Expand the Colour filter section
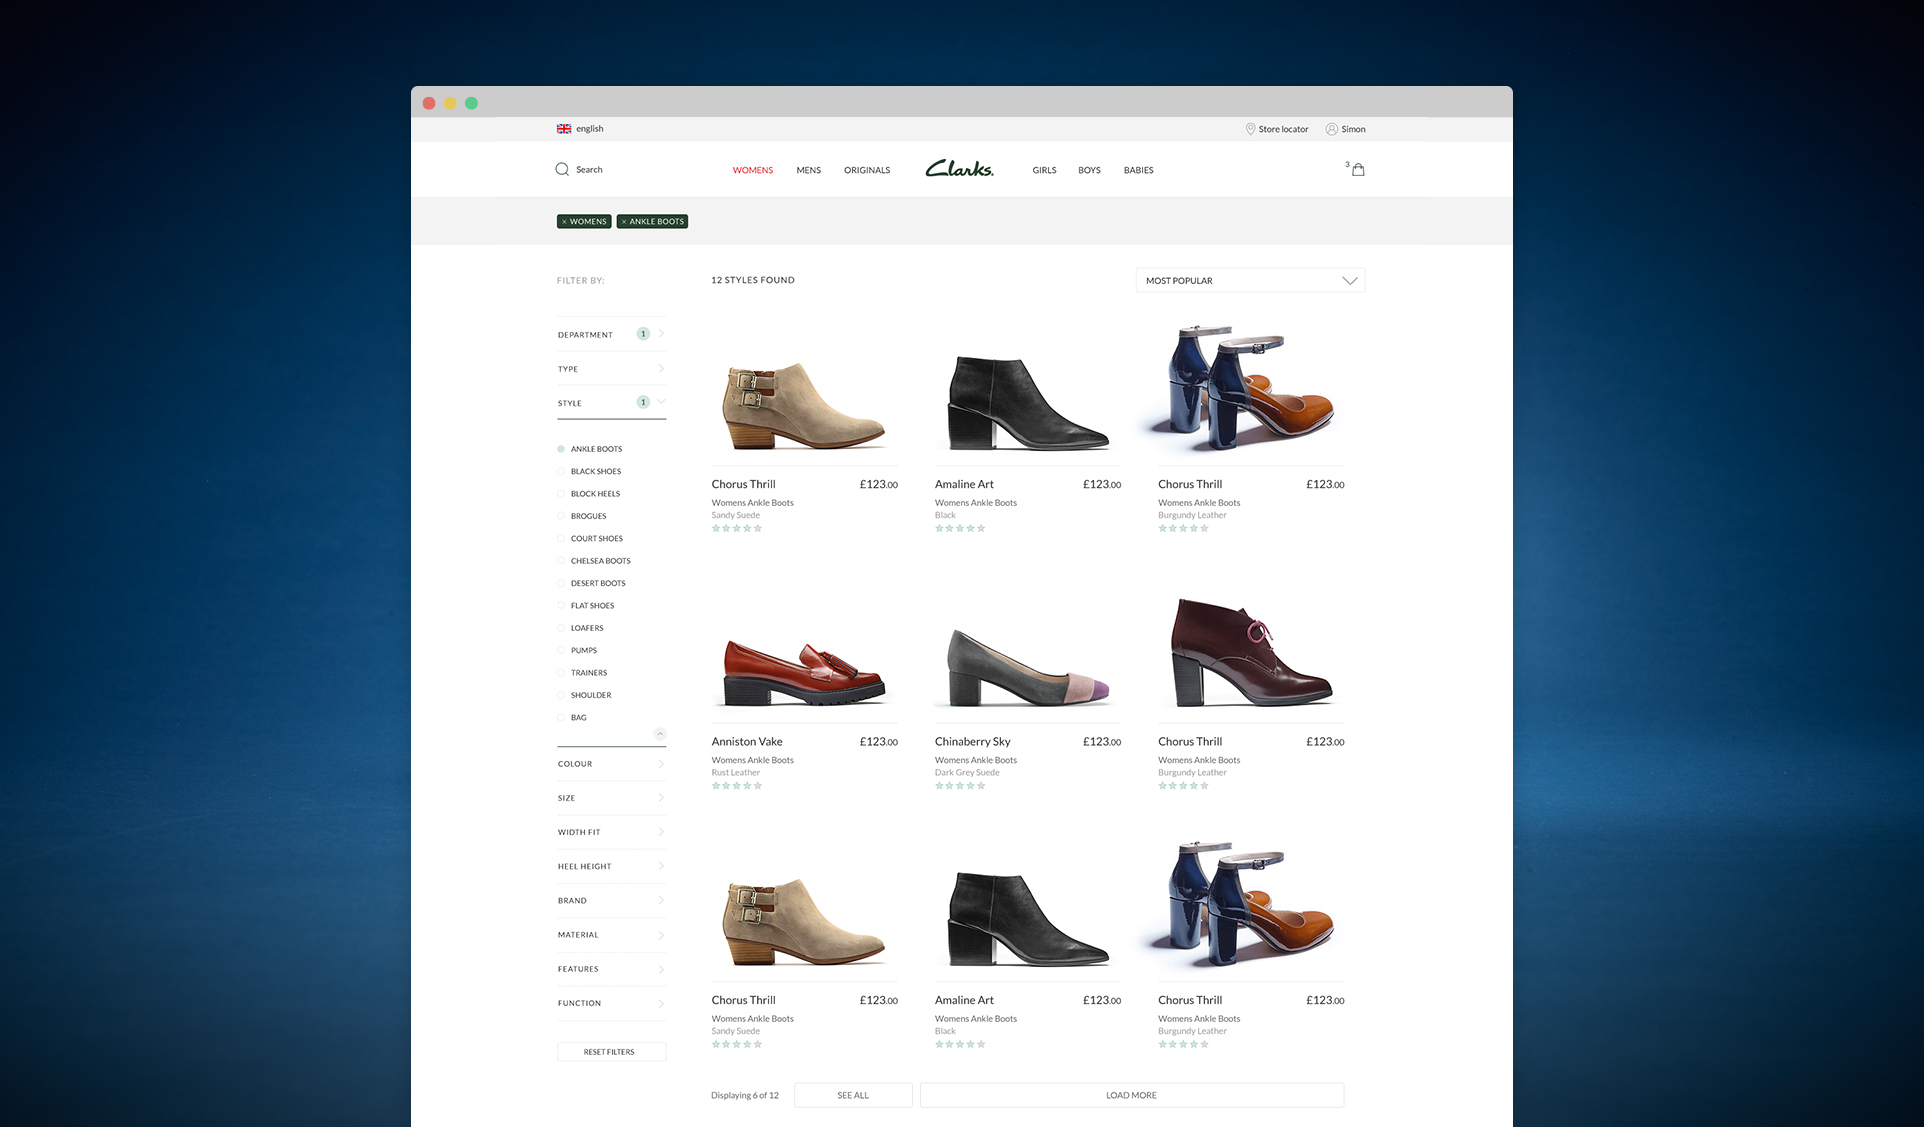 (x=611, y=764)
